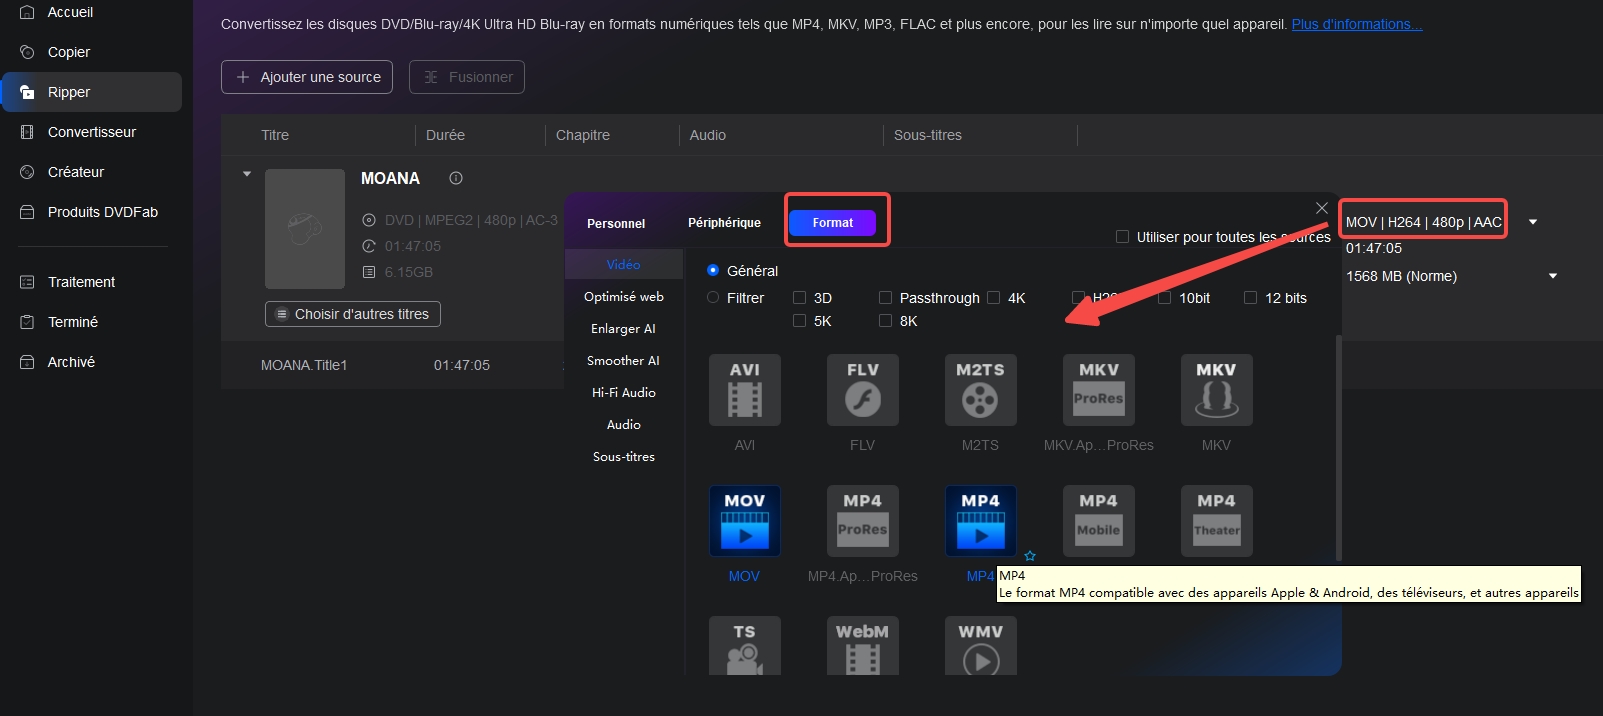Select the MKV Apple ProRes format icon

pos(1099,390)
